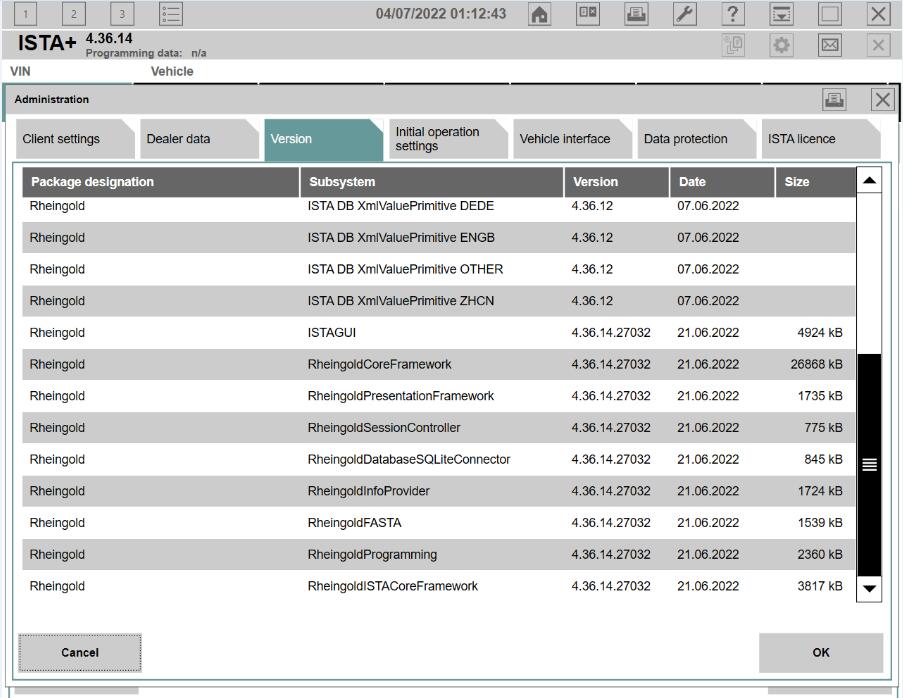Click the VIN header label
Screen dimensions: 903x698
click(x=20, y=71)
